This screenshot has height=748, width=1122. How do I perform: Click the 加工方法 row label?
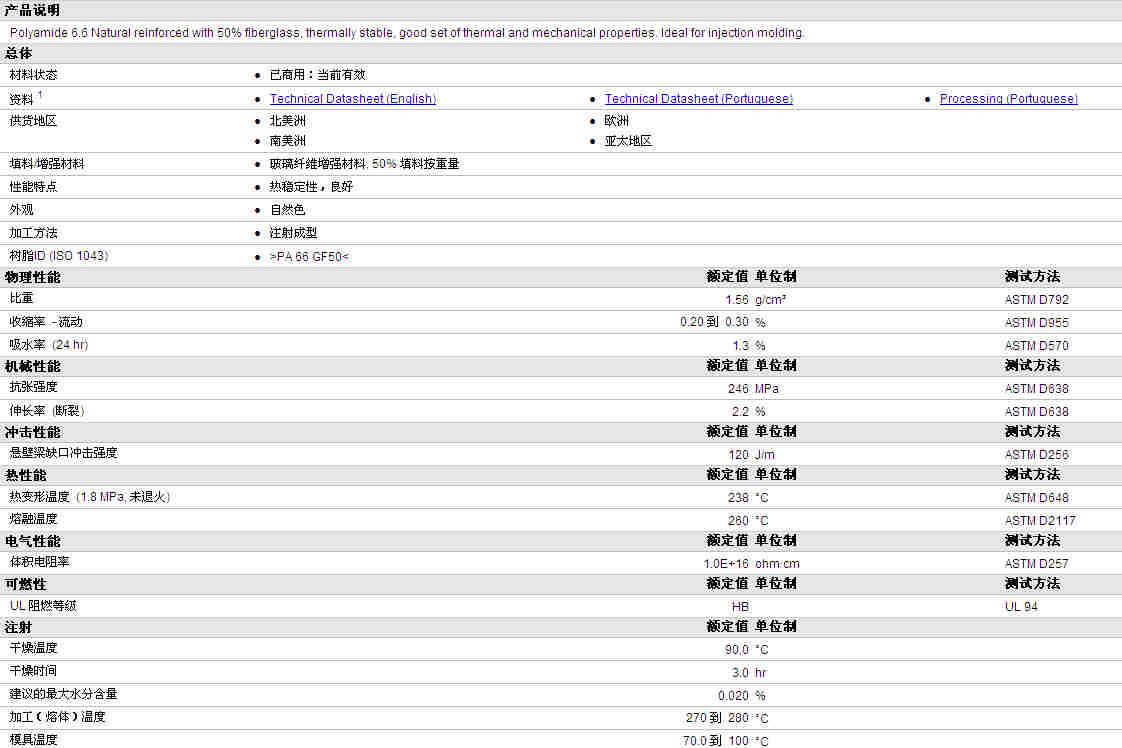pyautogui.click(x=33, y=233)
